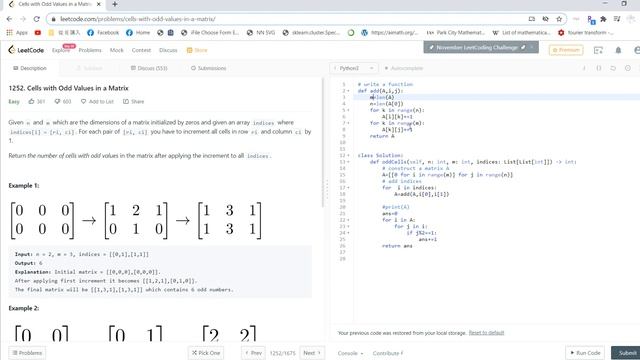Screen dimensions: 640x360
Task: Reload the LeetCode page
Action: (x=36, y=19)
